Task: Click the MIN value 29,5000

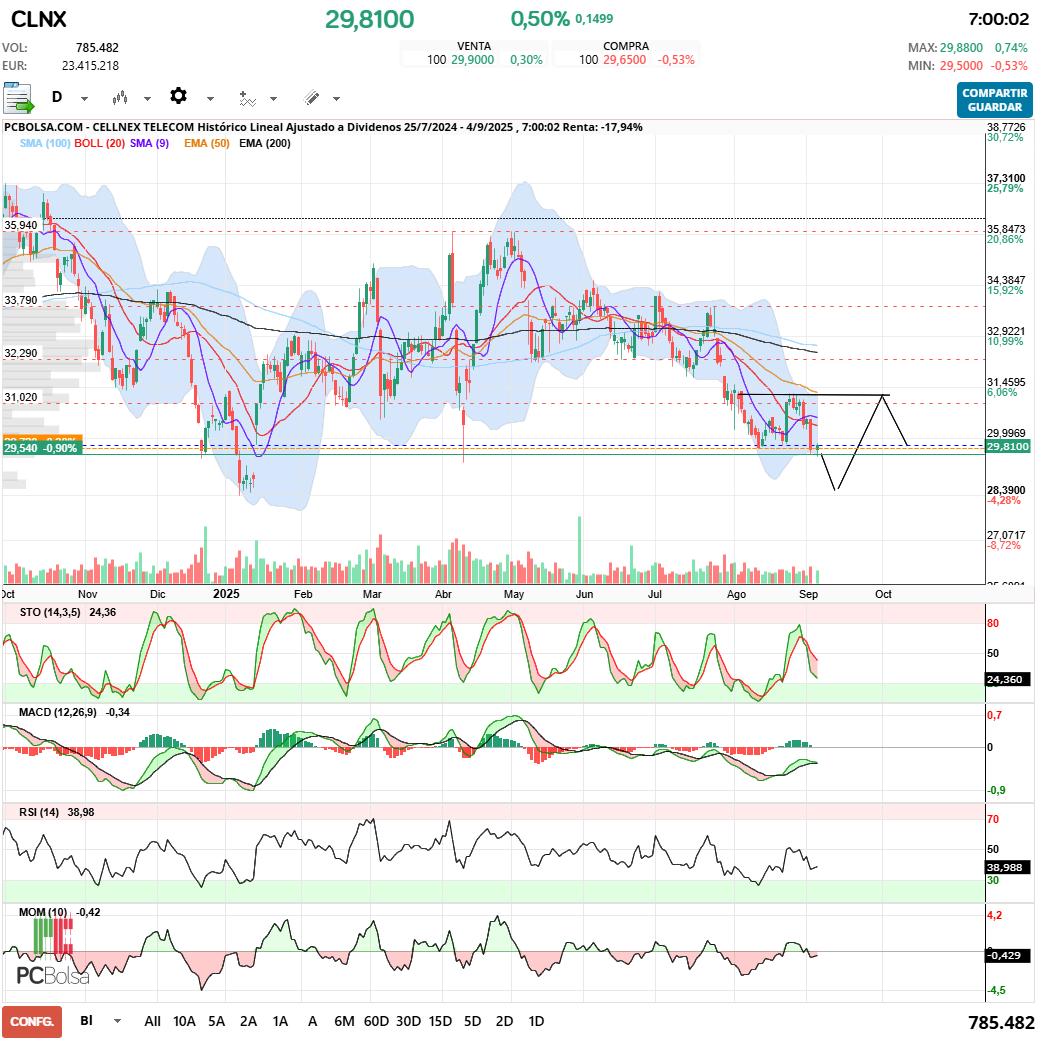Action: [x=961, y=65]
